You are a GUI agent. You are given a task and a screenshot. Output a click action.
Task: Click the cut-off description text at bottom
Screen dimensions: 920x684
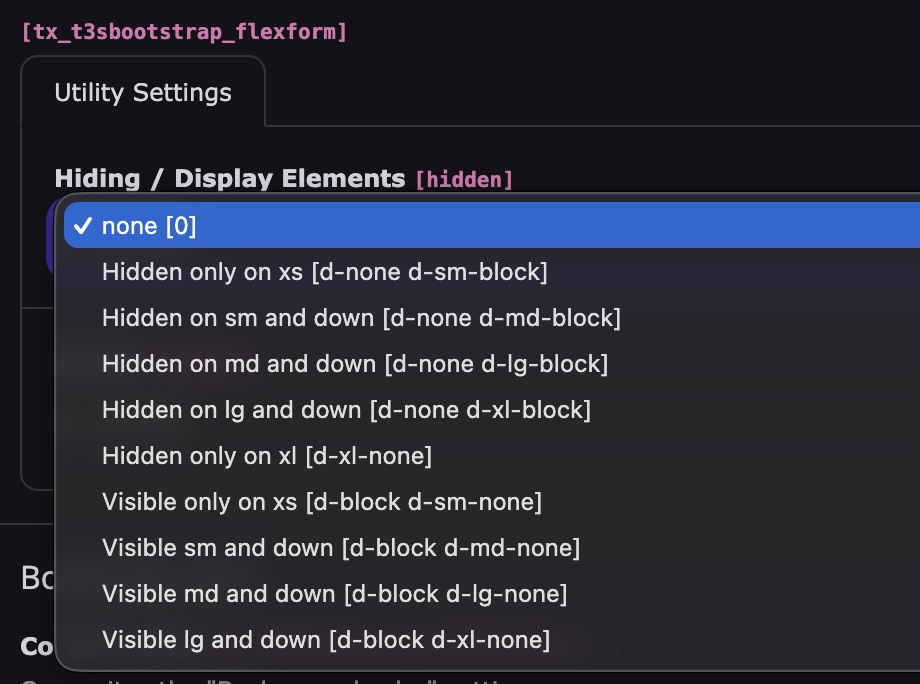pos(35,681)
